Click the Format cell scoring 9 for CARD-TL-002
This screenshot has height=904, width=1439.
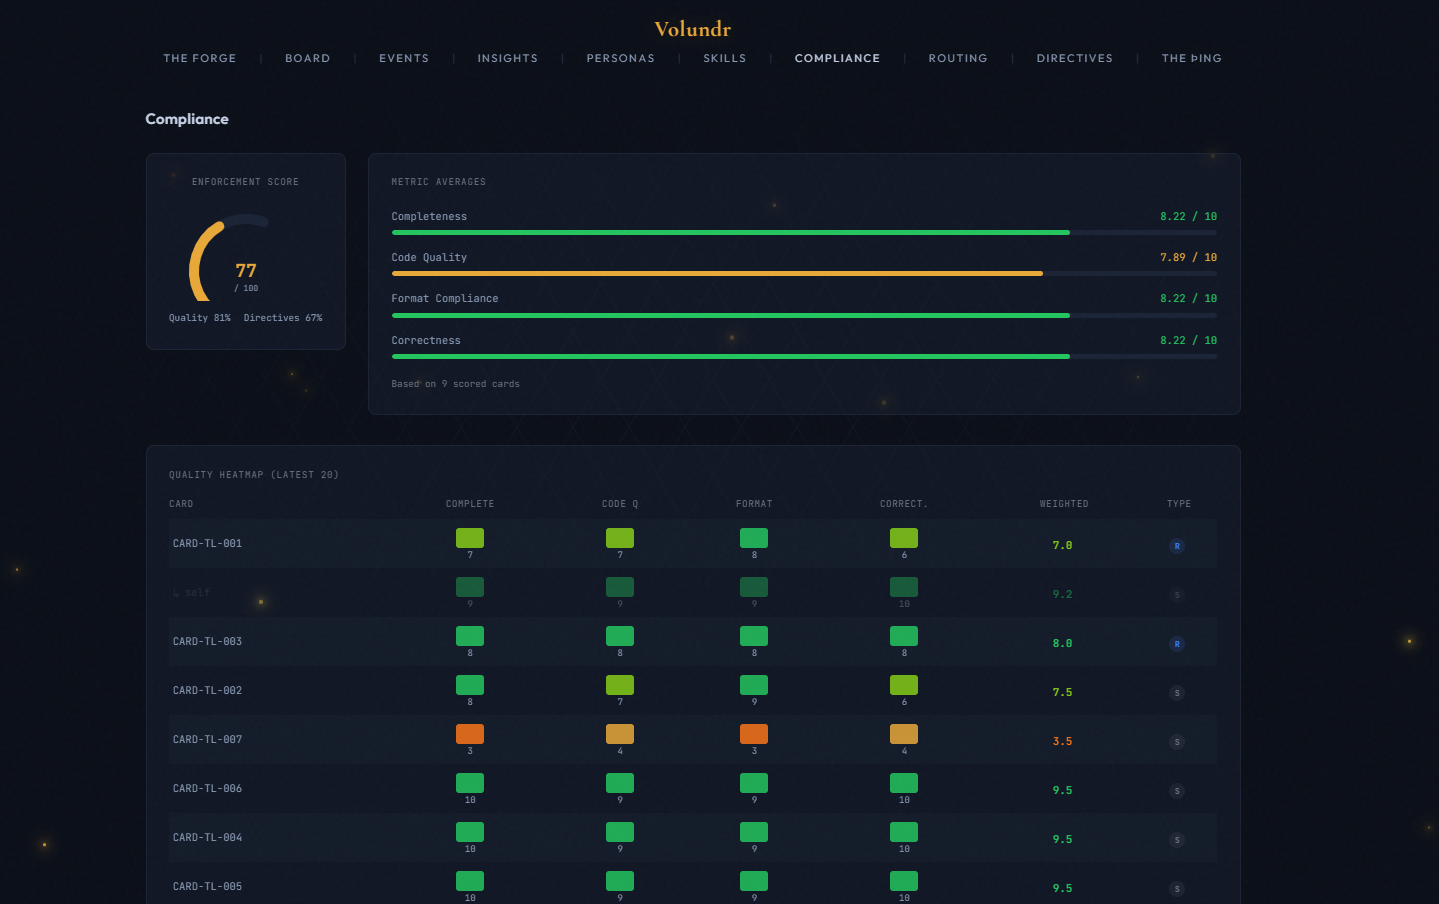[753, 686]
